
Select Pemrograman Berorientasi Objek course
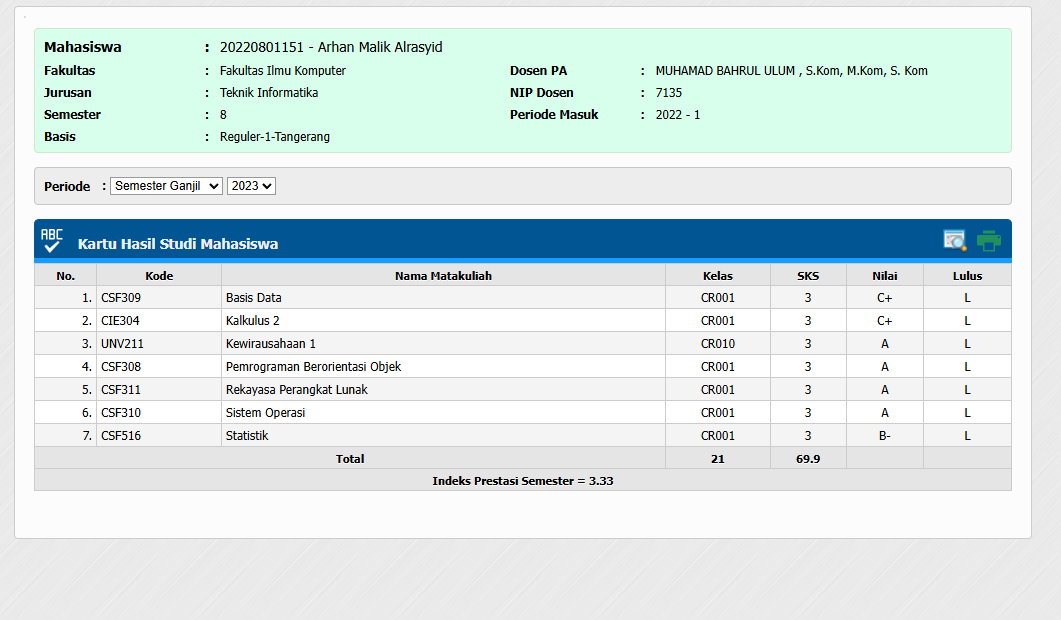313,367
